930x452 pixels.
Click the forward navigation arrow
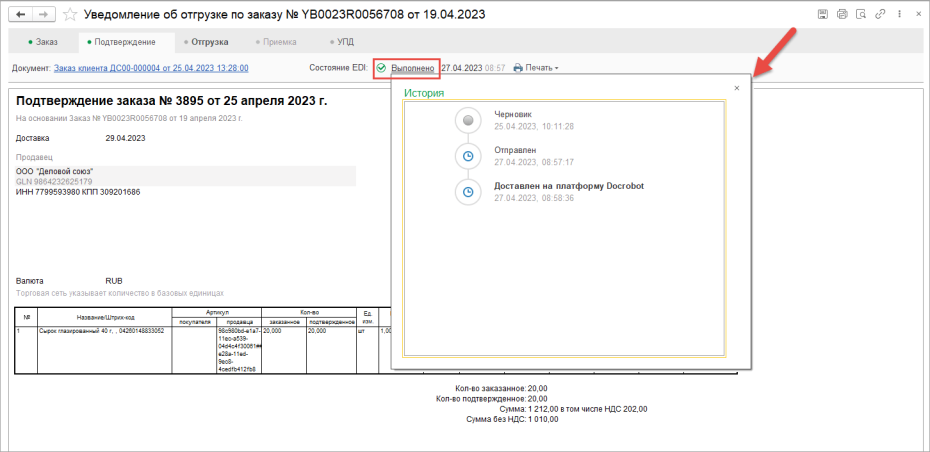tap(44, 14)
